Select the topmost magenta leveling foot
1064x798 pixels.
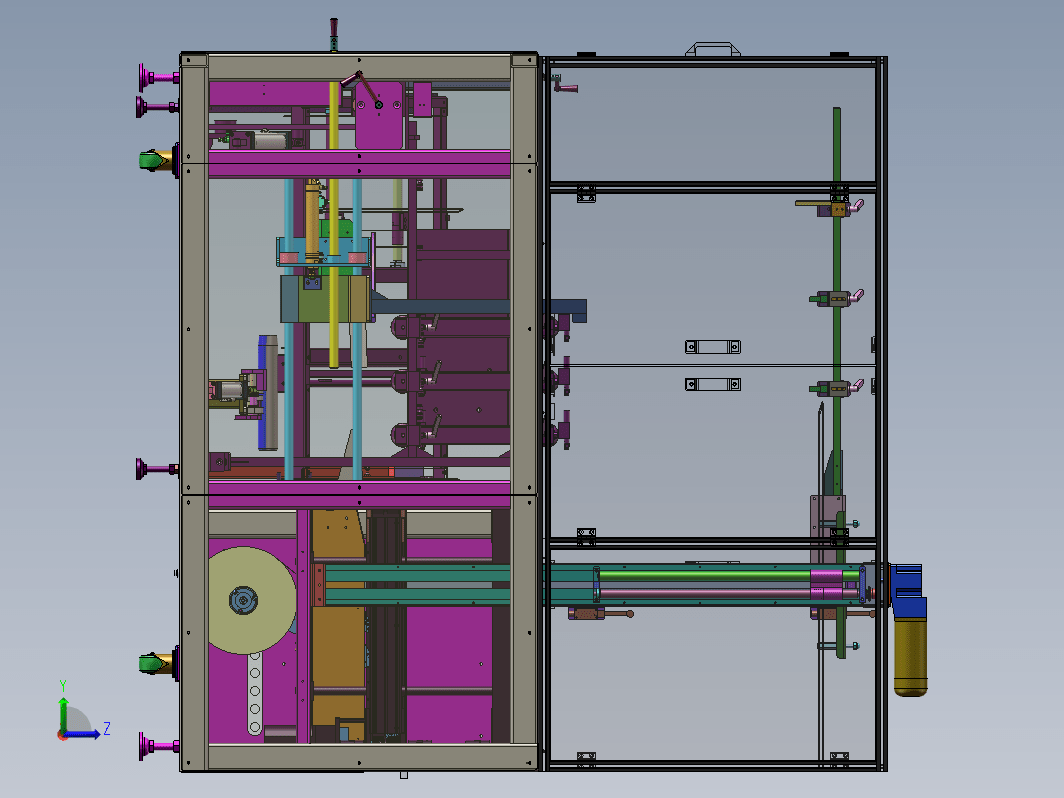point(158,77)
